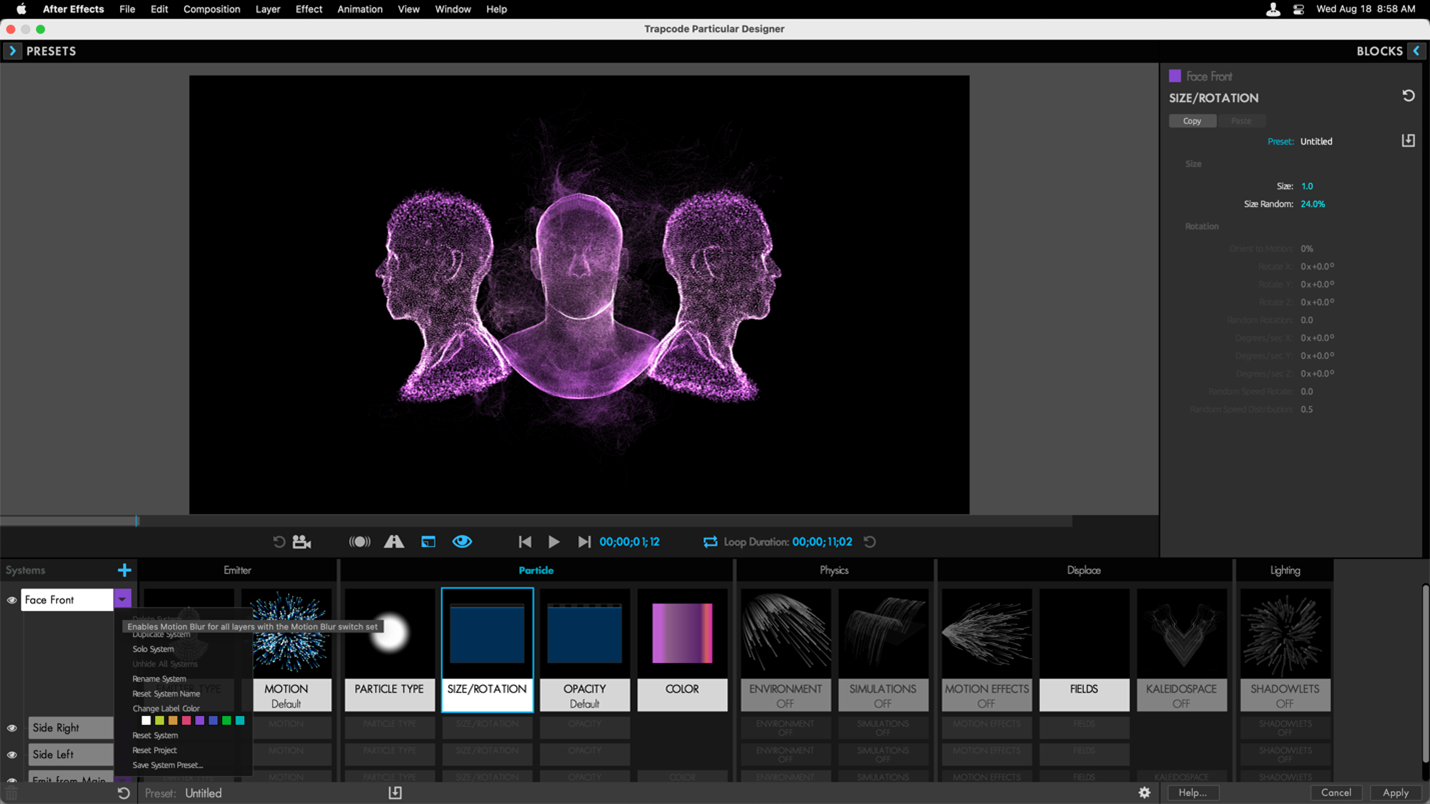Play the particle preview

(x=554, y=542)
